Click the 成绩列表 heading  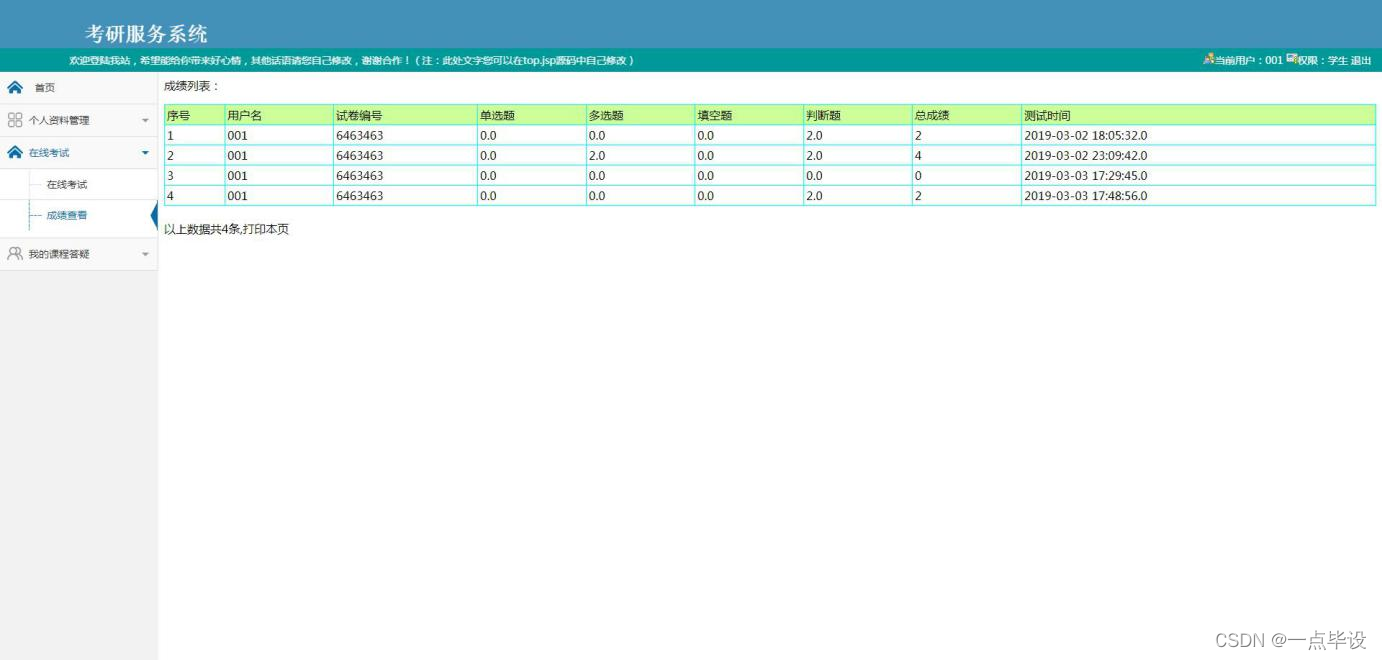tap(191, 86)
